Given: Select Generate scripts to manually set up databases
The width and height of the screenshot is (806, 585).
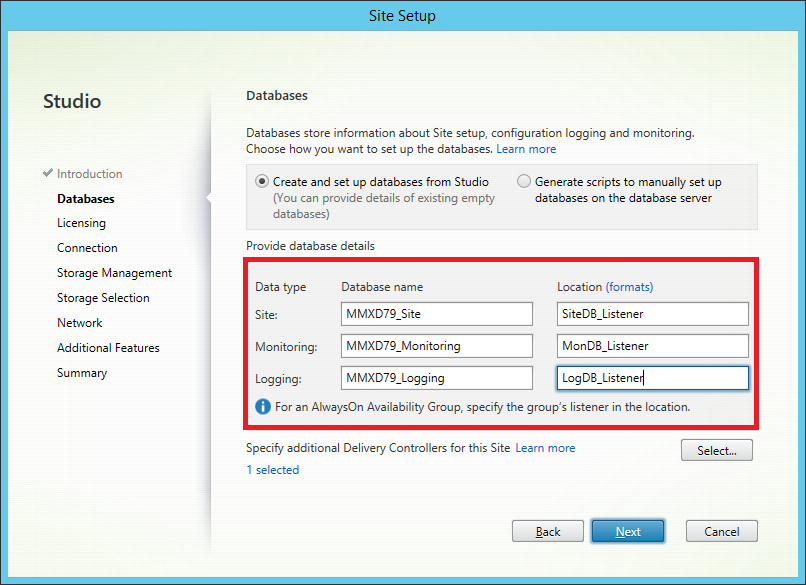Looking at the screenshot, I should coord(524,182).
